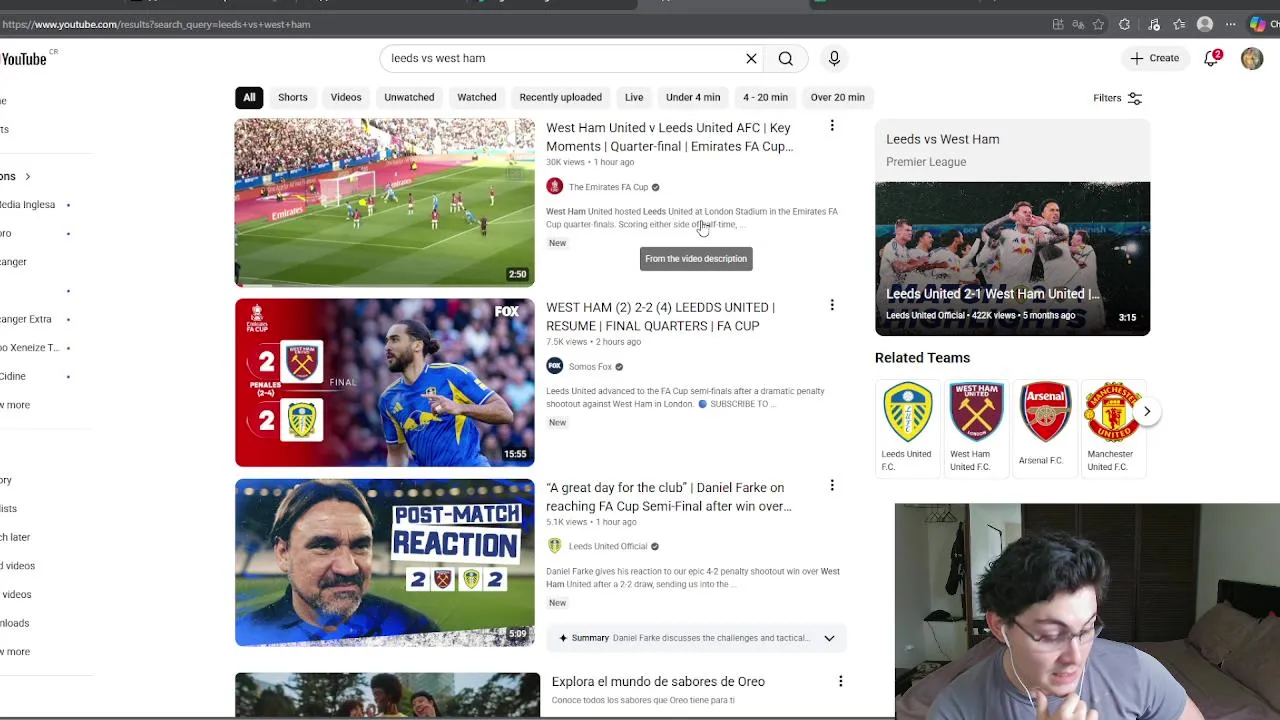Select the Shorts filter chip
The image size is (1280, 720).
(293, 97)
